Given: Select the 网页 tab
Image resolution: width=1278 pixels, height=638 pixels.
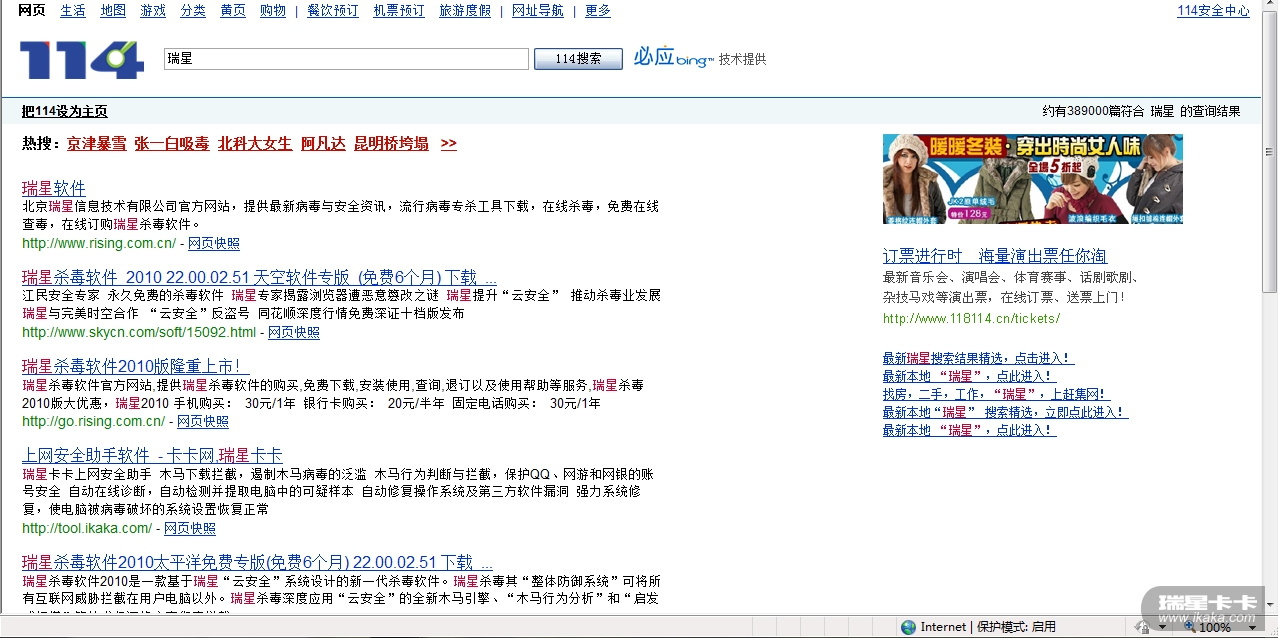Looking at the screenshot, I should pyautogui.click(x=32, y=10).
